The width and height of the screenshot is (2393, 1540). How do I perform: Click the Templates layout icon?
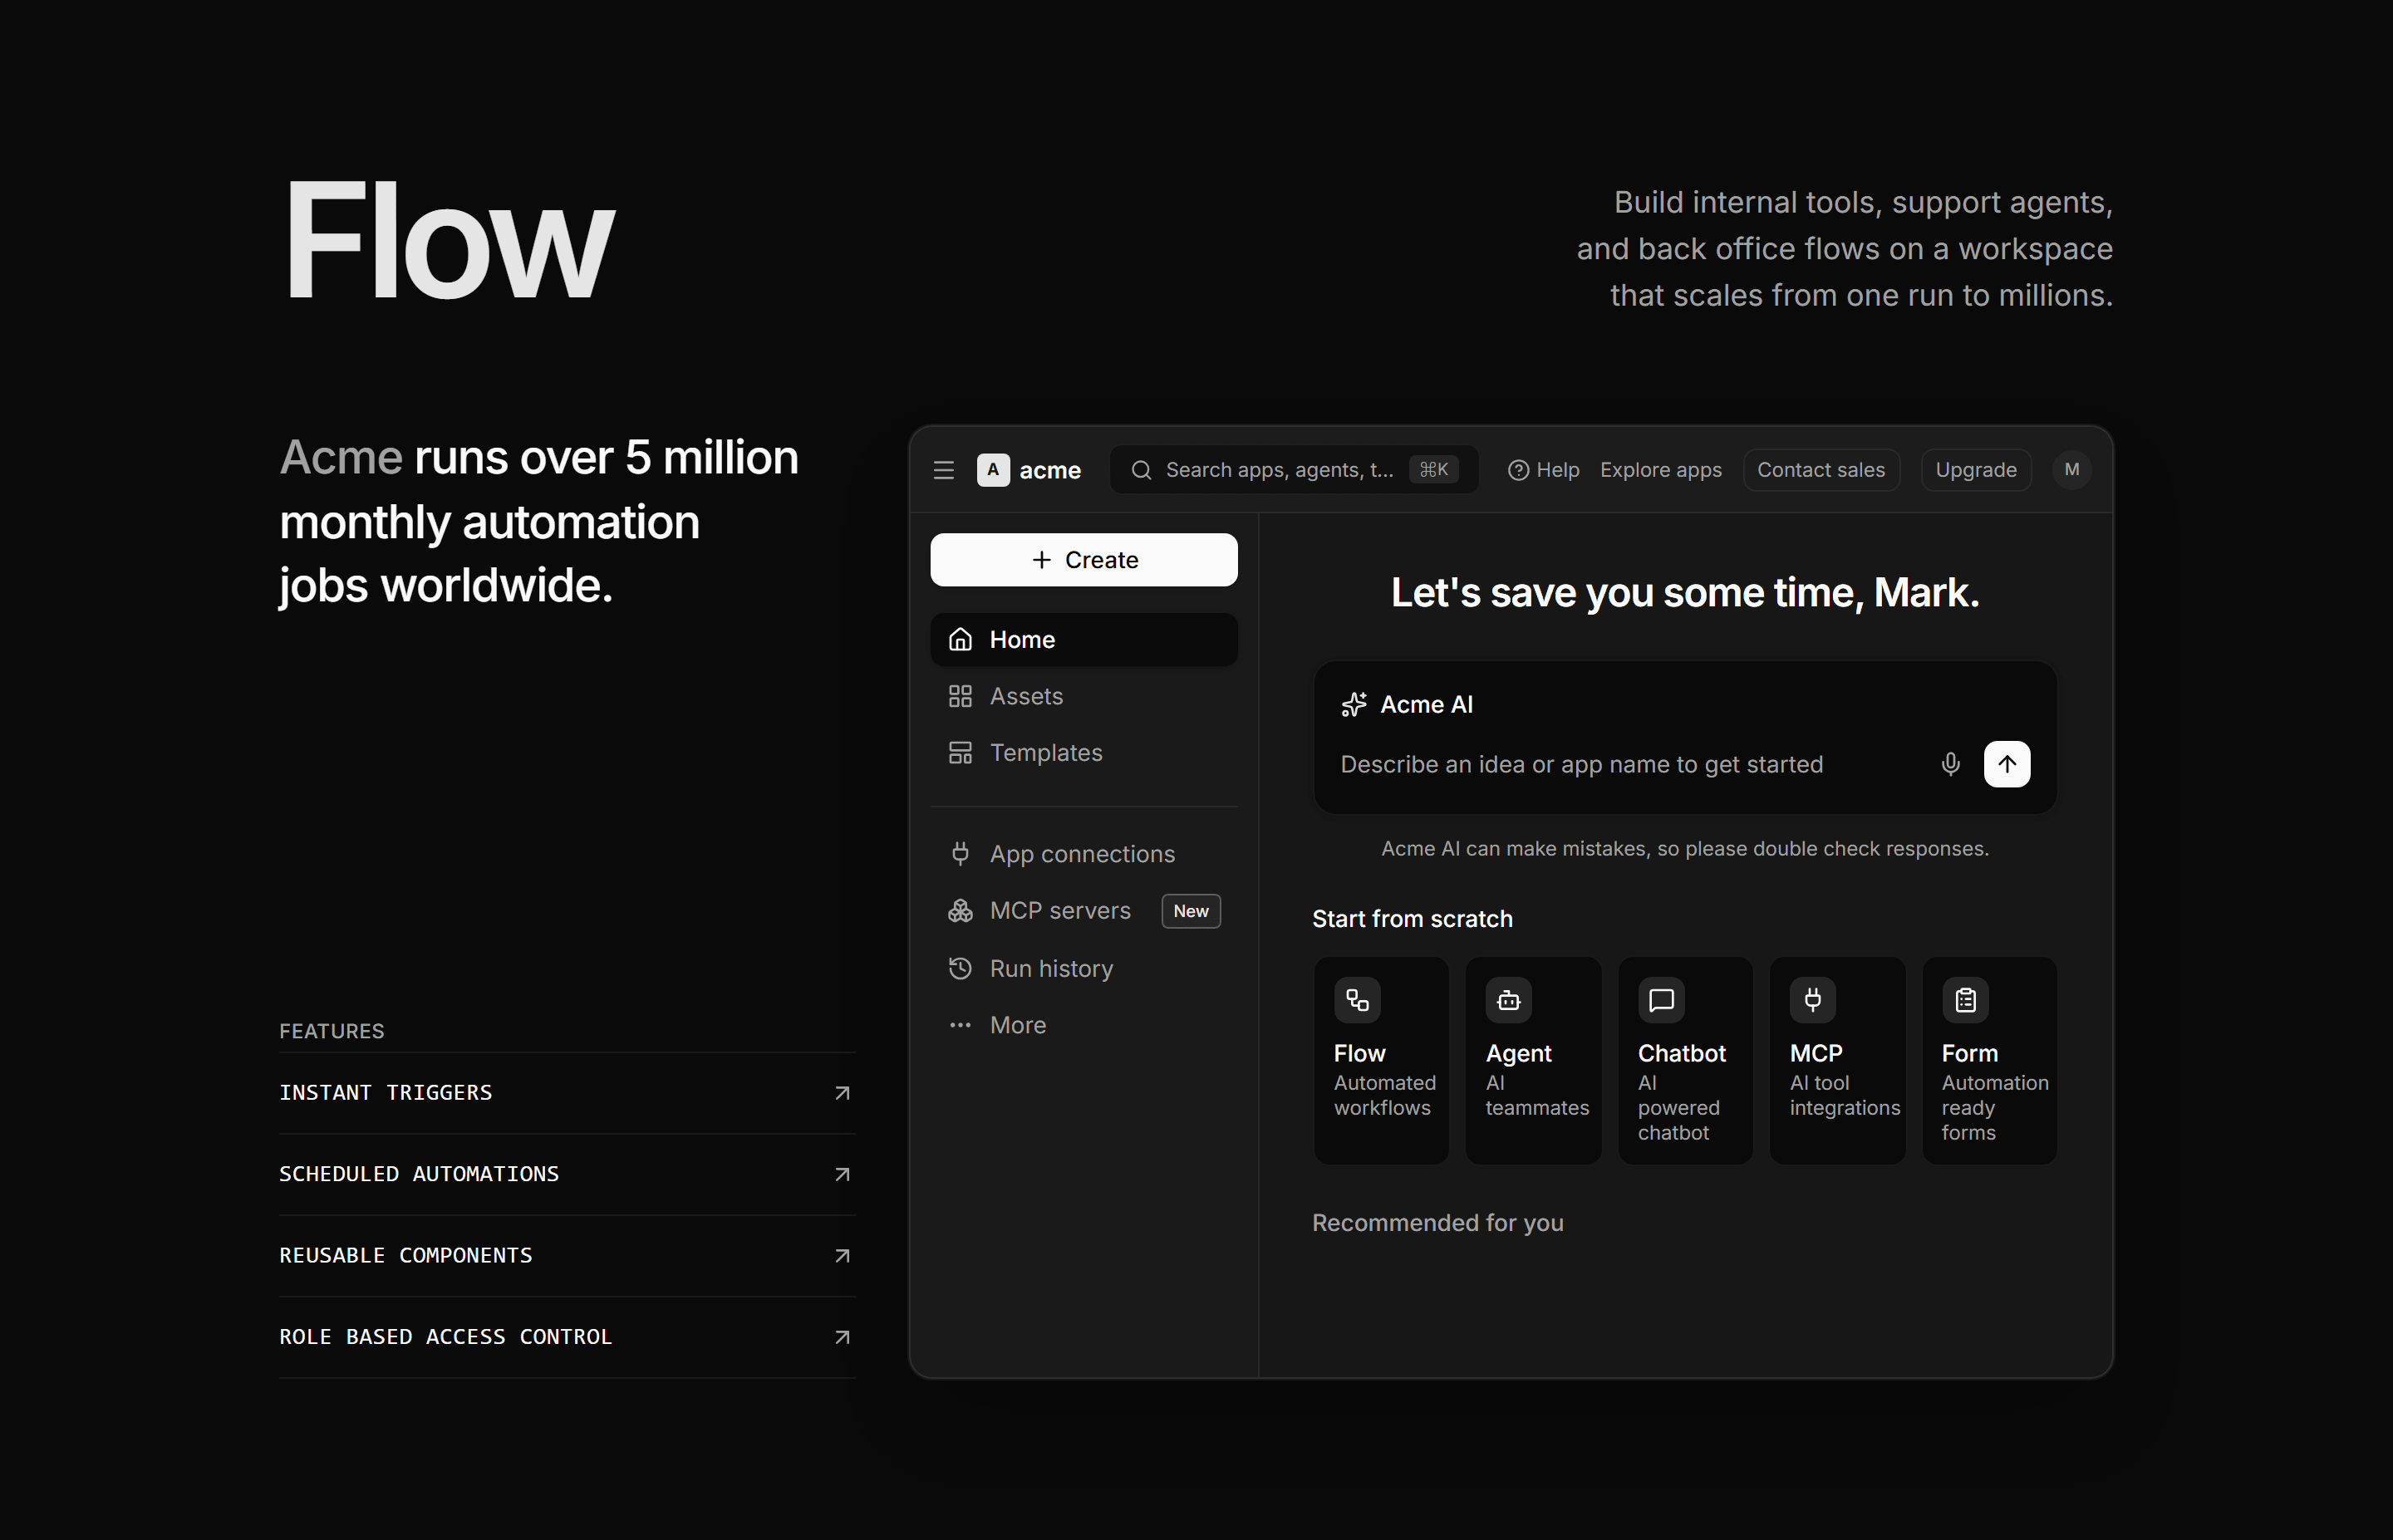pos(960,753)
